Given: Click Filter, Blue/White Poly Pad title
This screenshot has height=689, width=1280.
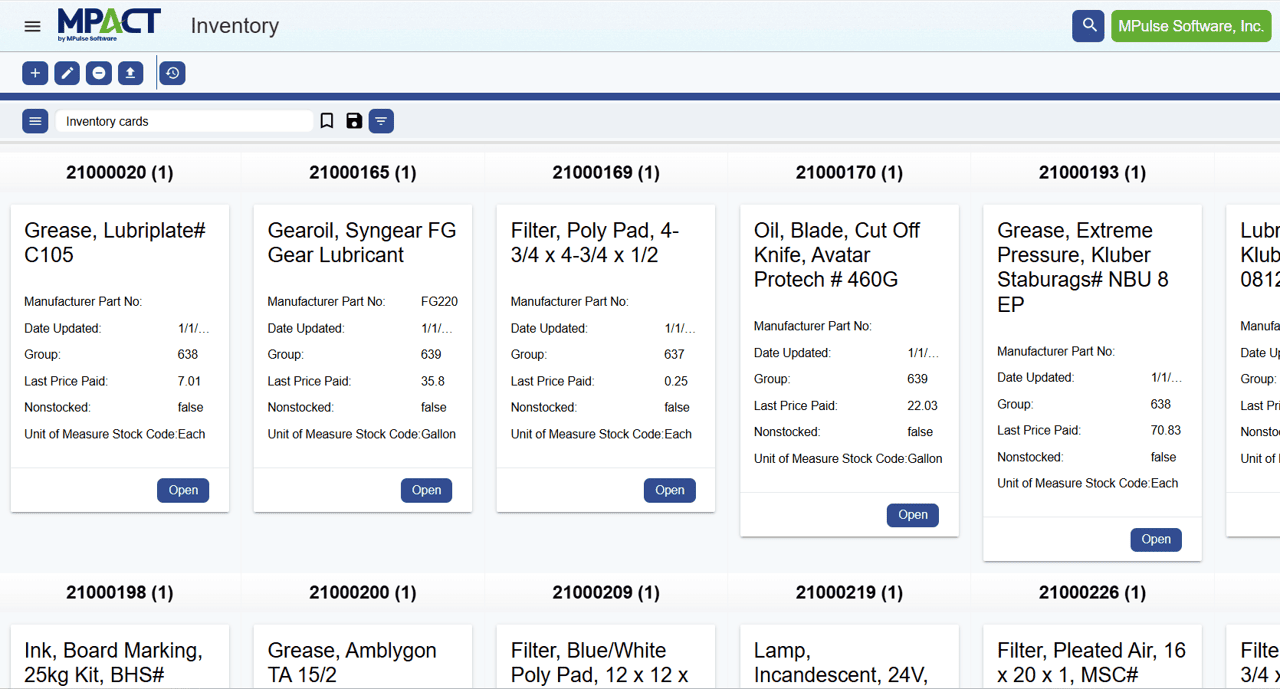Looking at the screenshot, I should point(600,662).
